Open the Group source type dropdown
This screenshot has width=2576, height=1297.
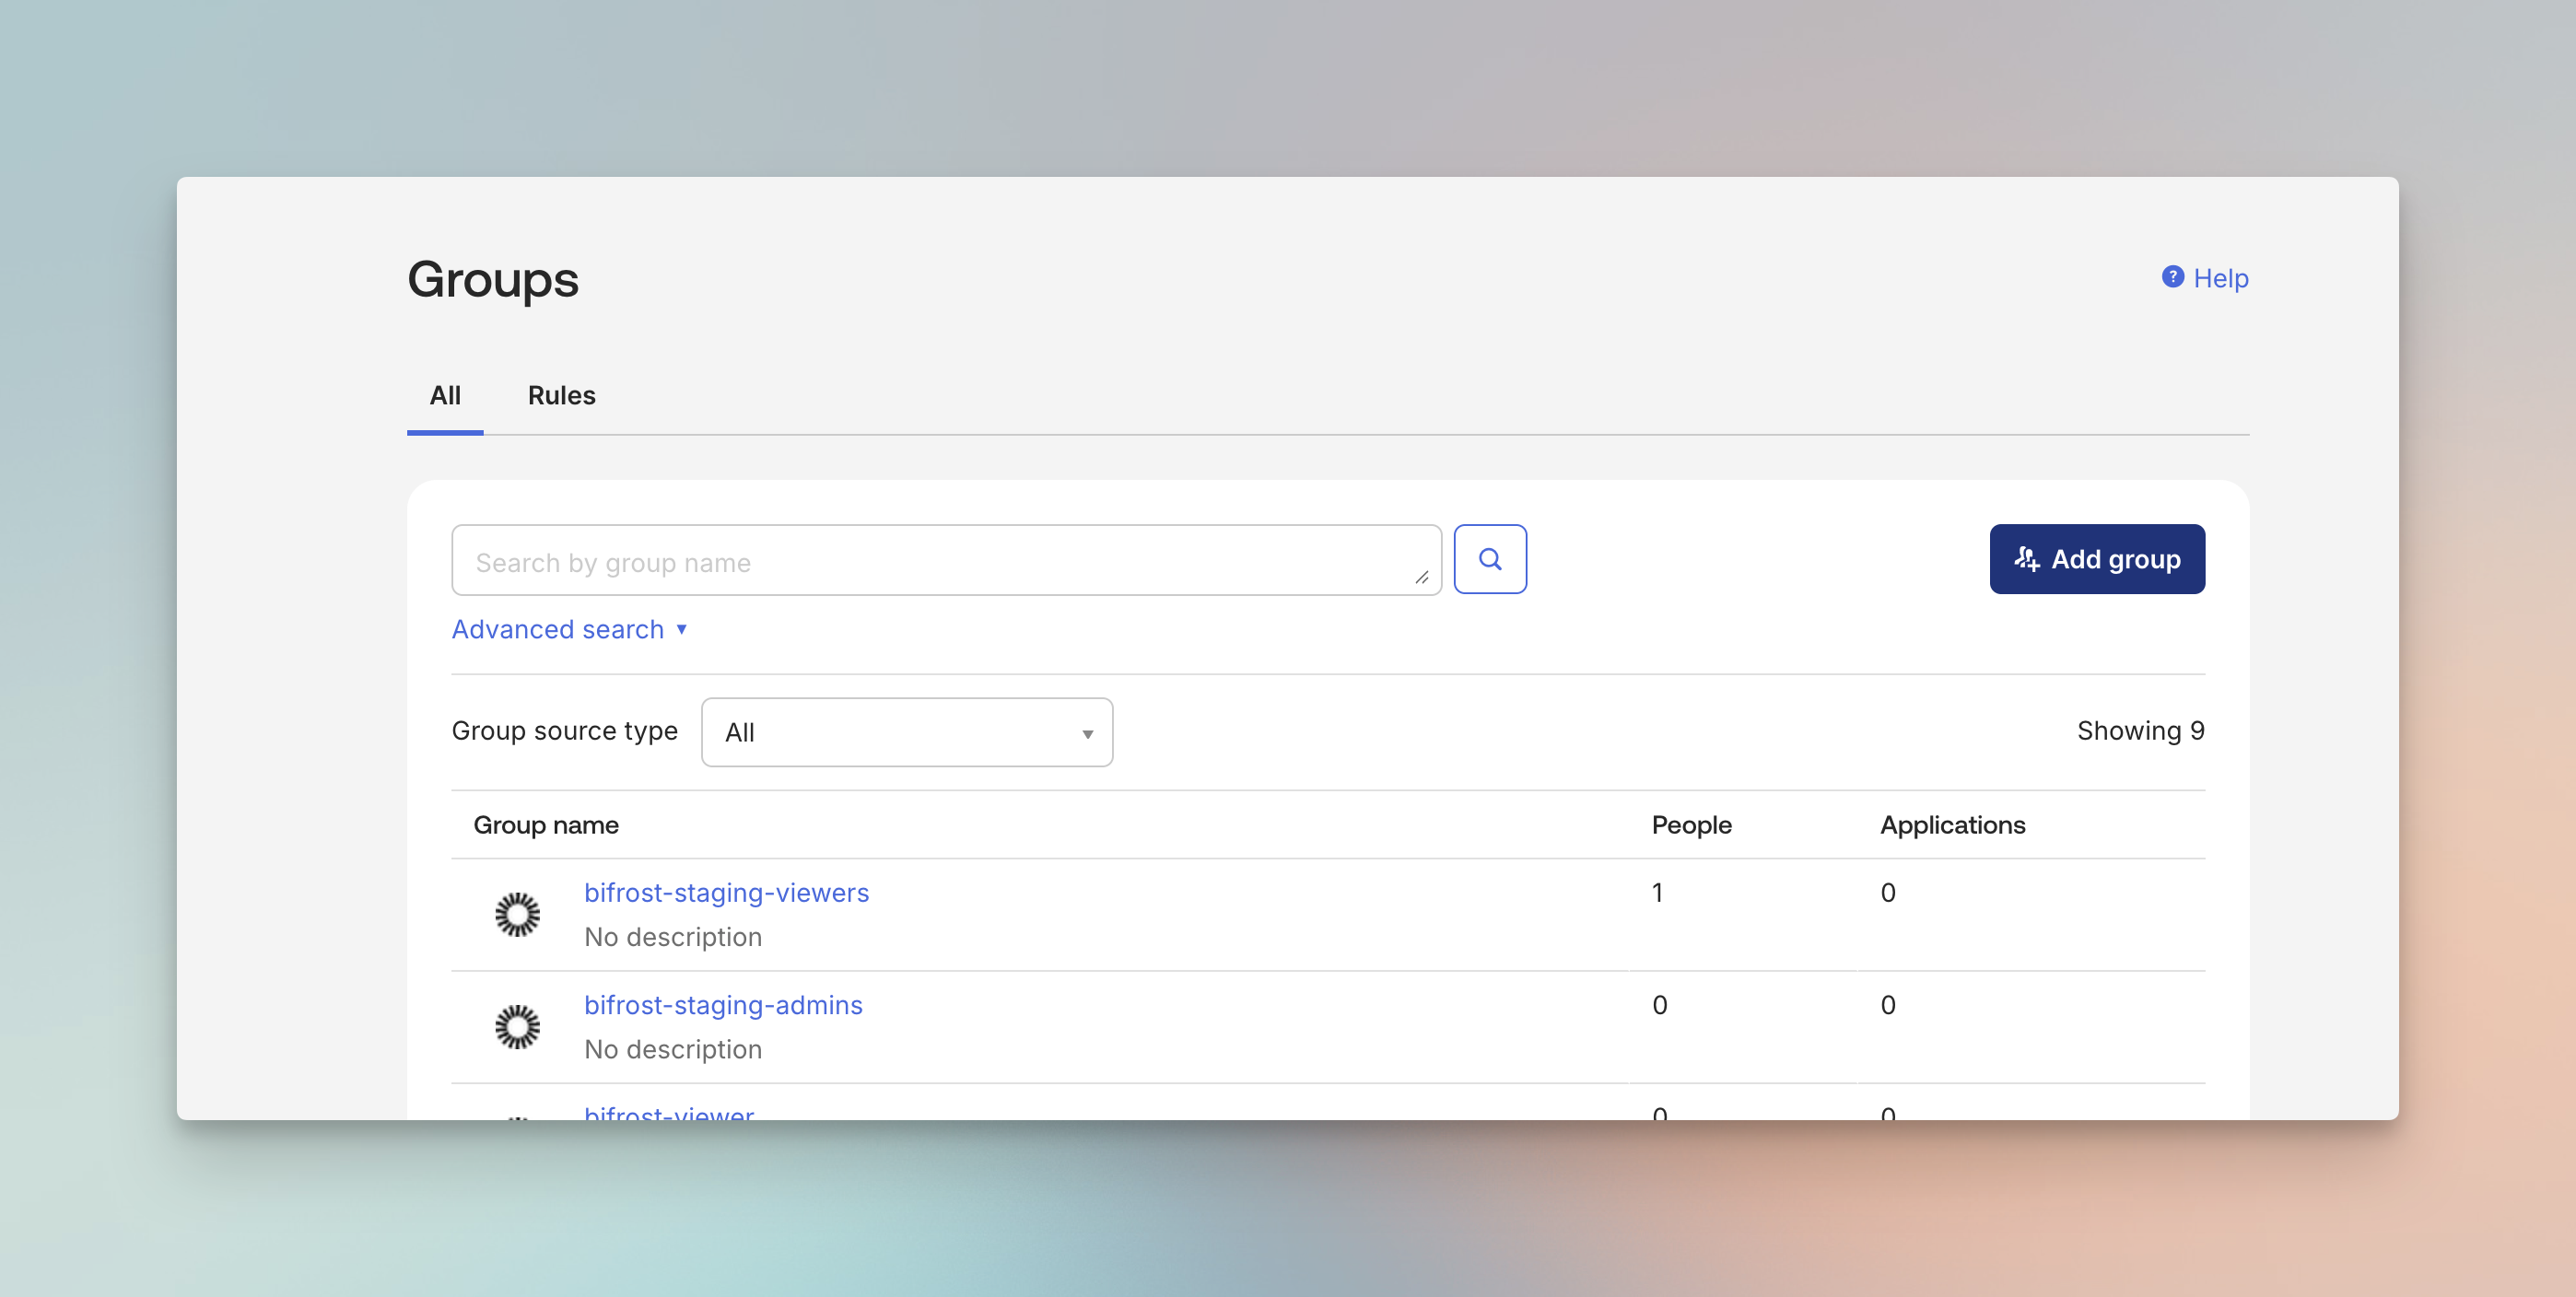[x=906, y=732]
